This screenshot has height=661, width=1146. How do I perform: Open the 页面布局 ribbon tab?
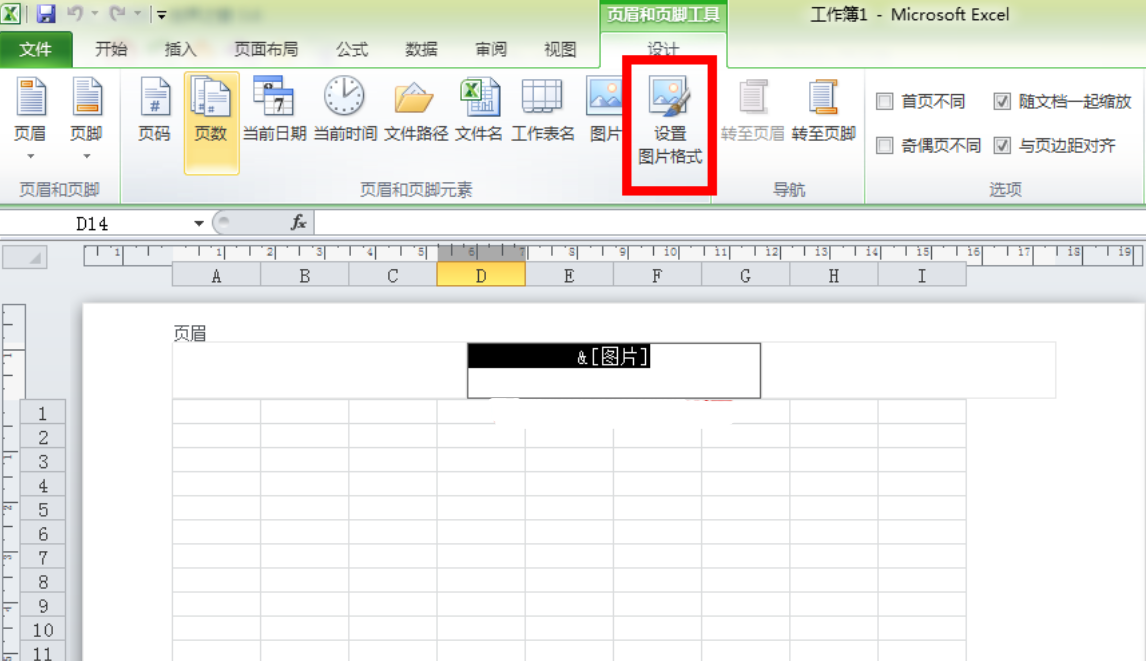coord(266,50)
